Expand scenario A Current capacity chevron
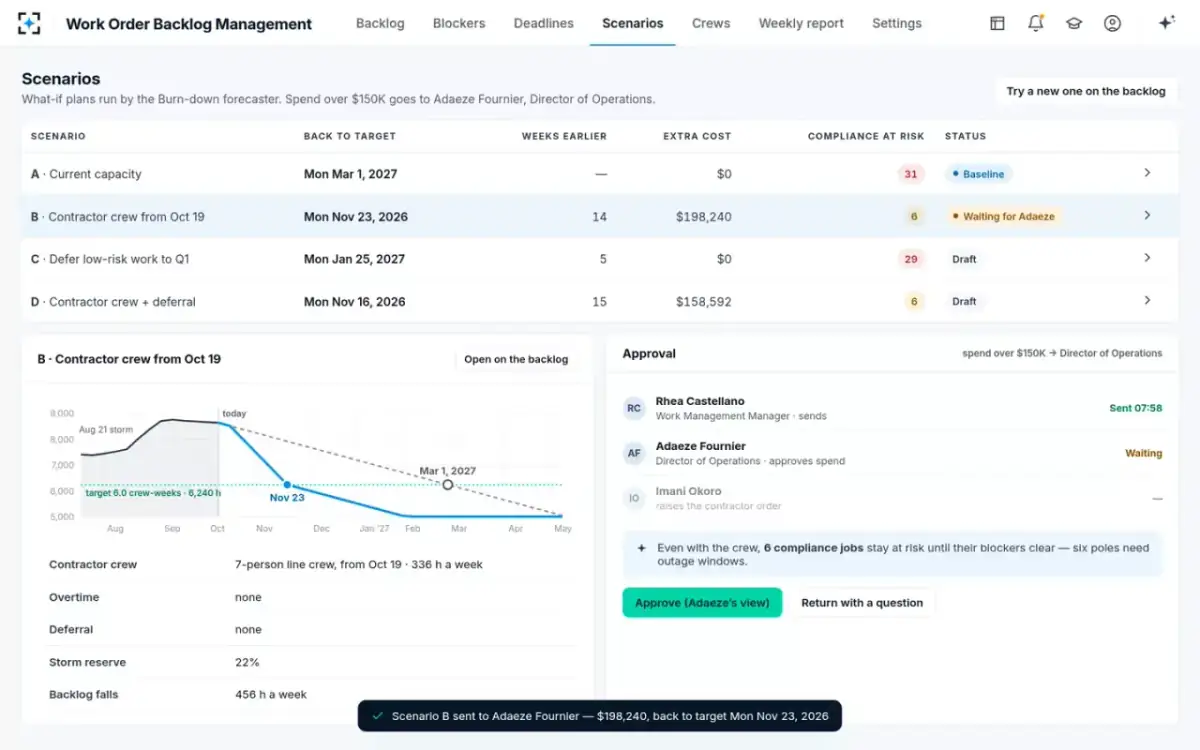The width and height of the screenshot is (1200, 750). point(1147,173)
